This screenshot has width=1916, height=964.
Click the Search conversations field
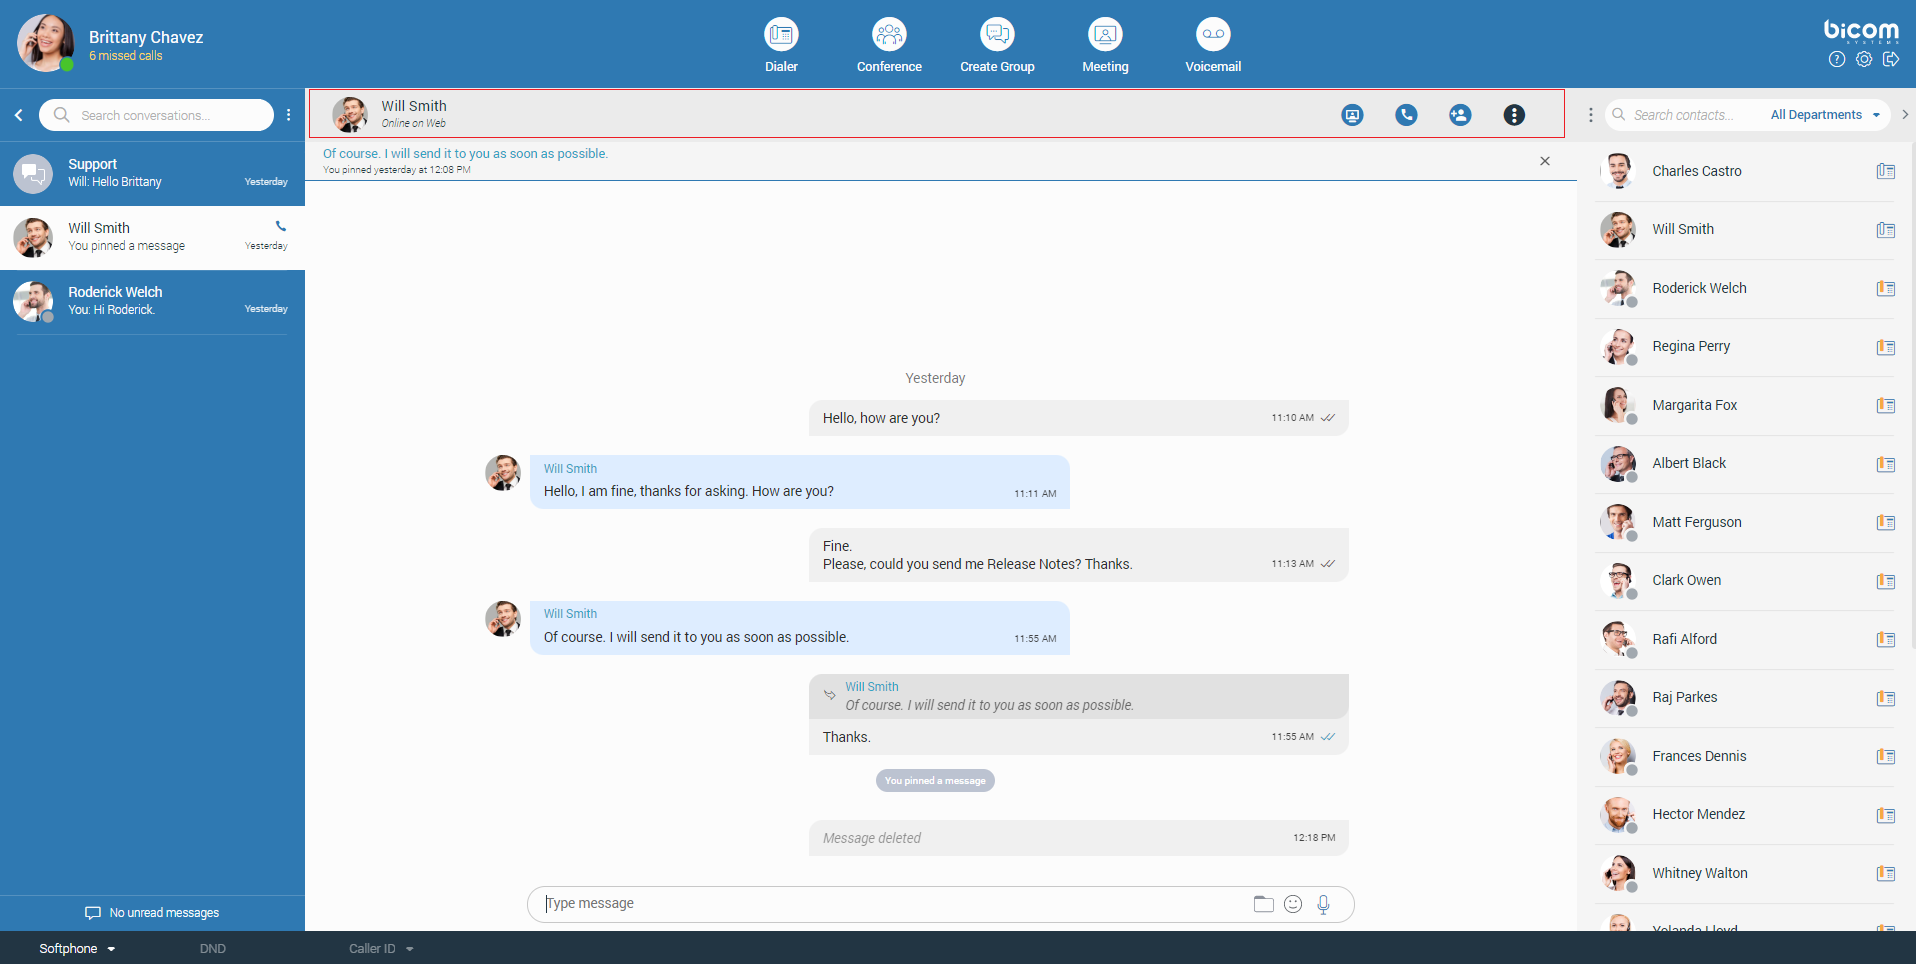[156, 115]
